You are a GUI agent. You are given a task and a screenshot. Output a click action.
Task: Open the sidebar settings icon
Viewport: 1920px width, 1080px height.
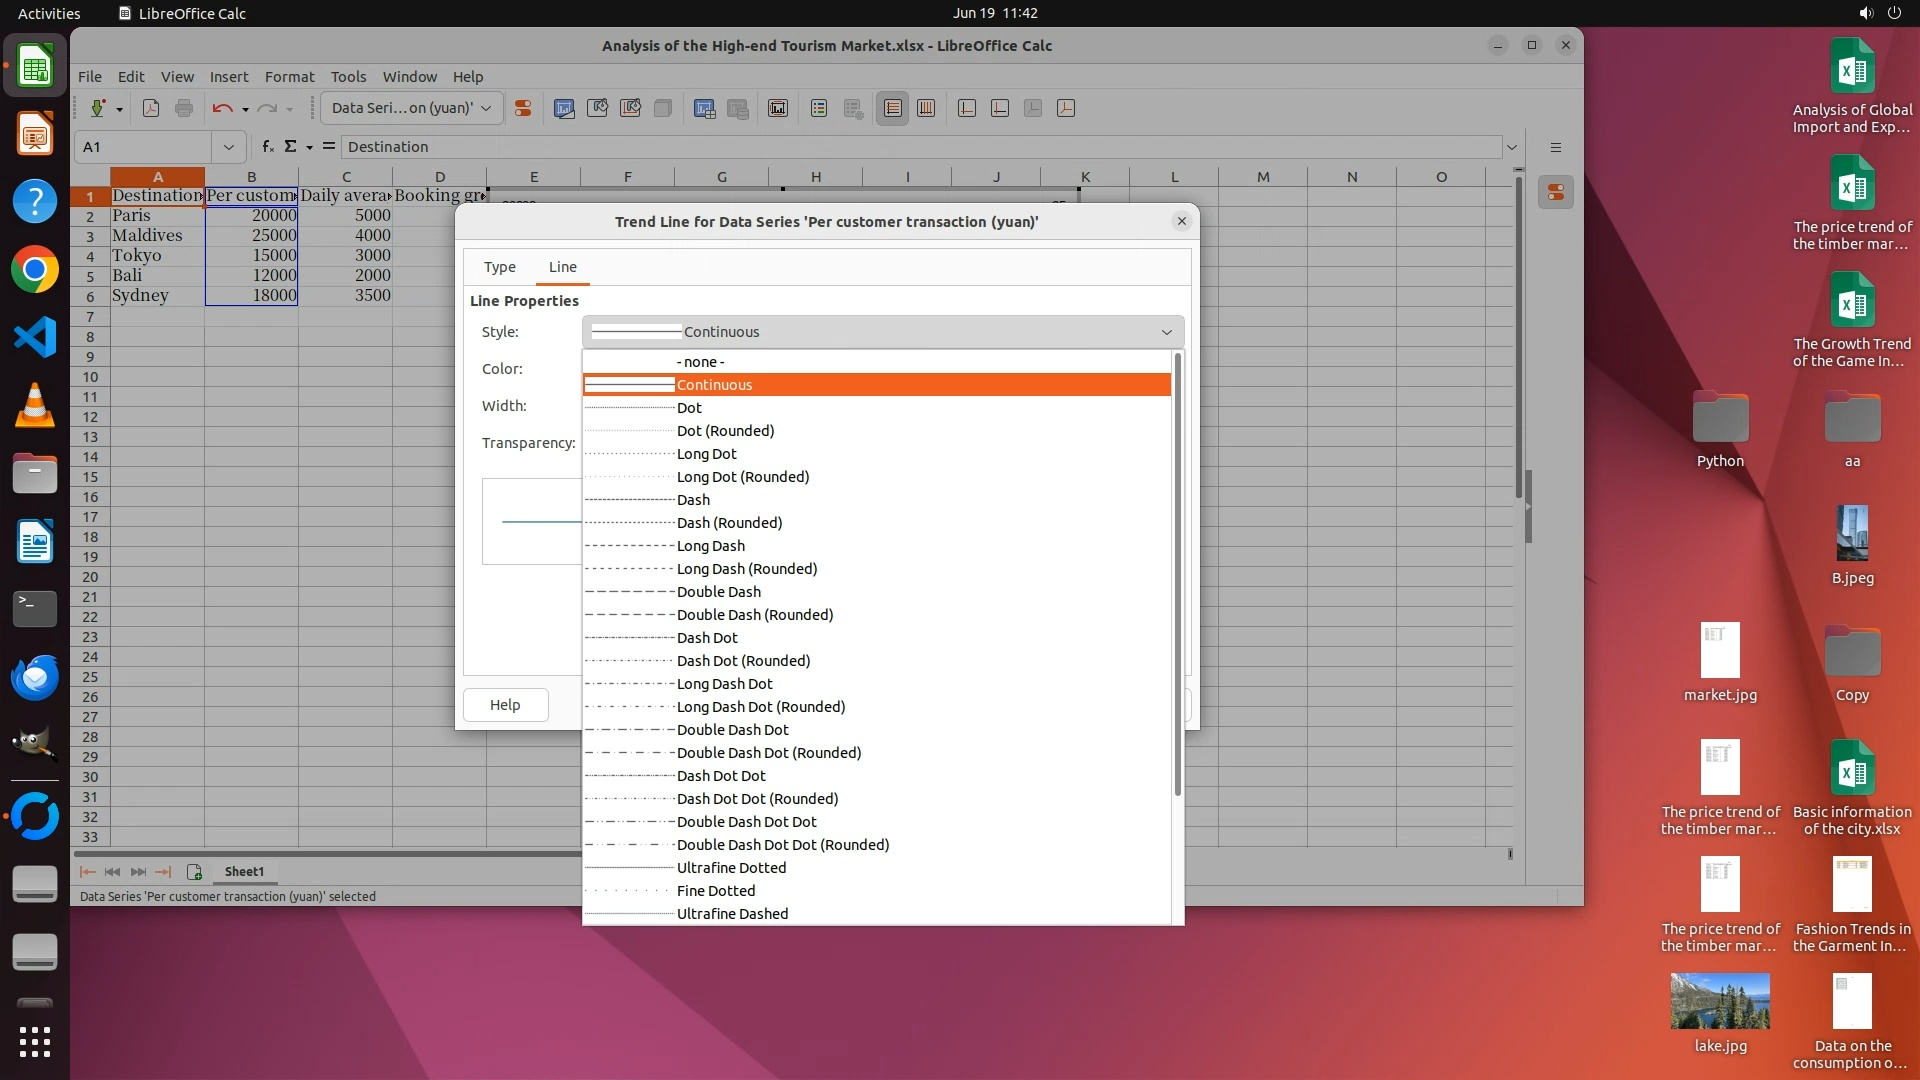pyautogui.click(x=1555, y=147)
